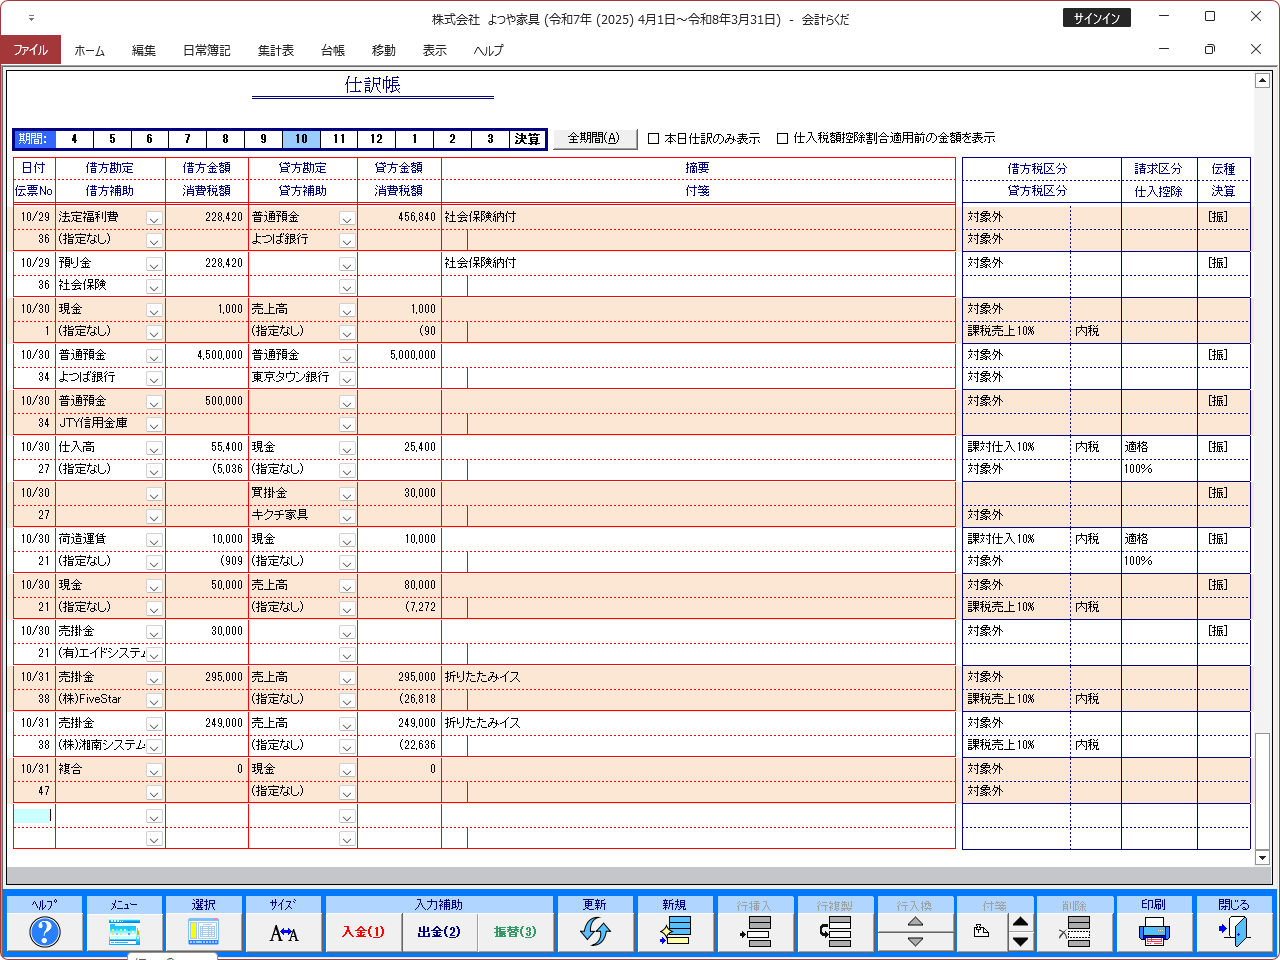The width and height of the screenshot is (1280, 960).
Task: Click the Refresh (更新) arrows icon
Action: pyautogui.click(x=595, y=932)
